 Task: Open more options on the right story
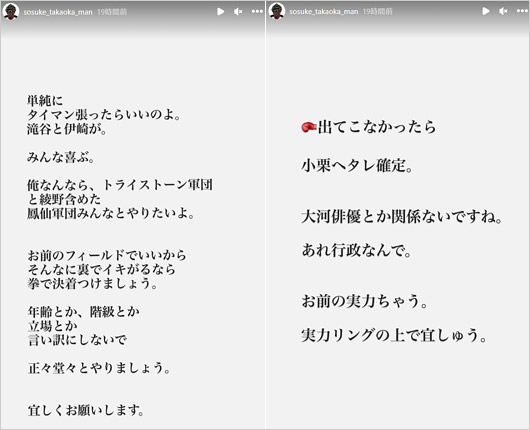coord(523,11)
